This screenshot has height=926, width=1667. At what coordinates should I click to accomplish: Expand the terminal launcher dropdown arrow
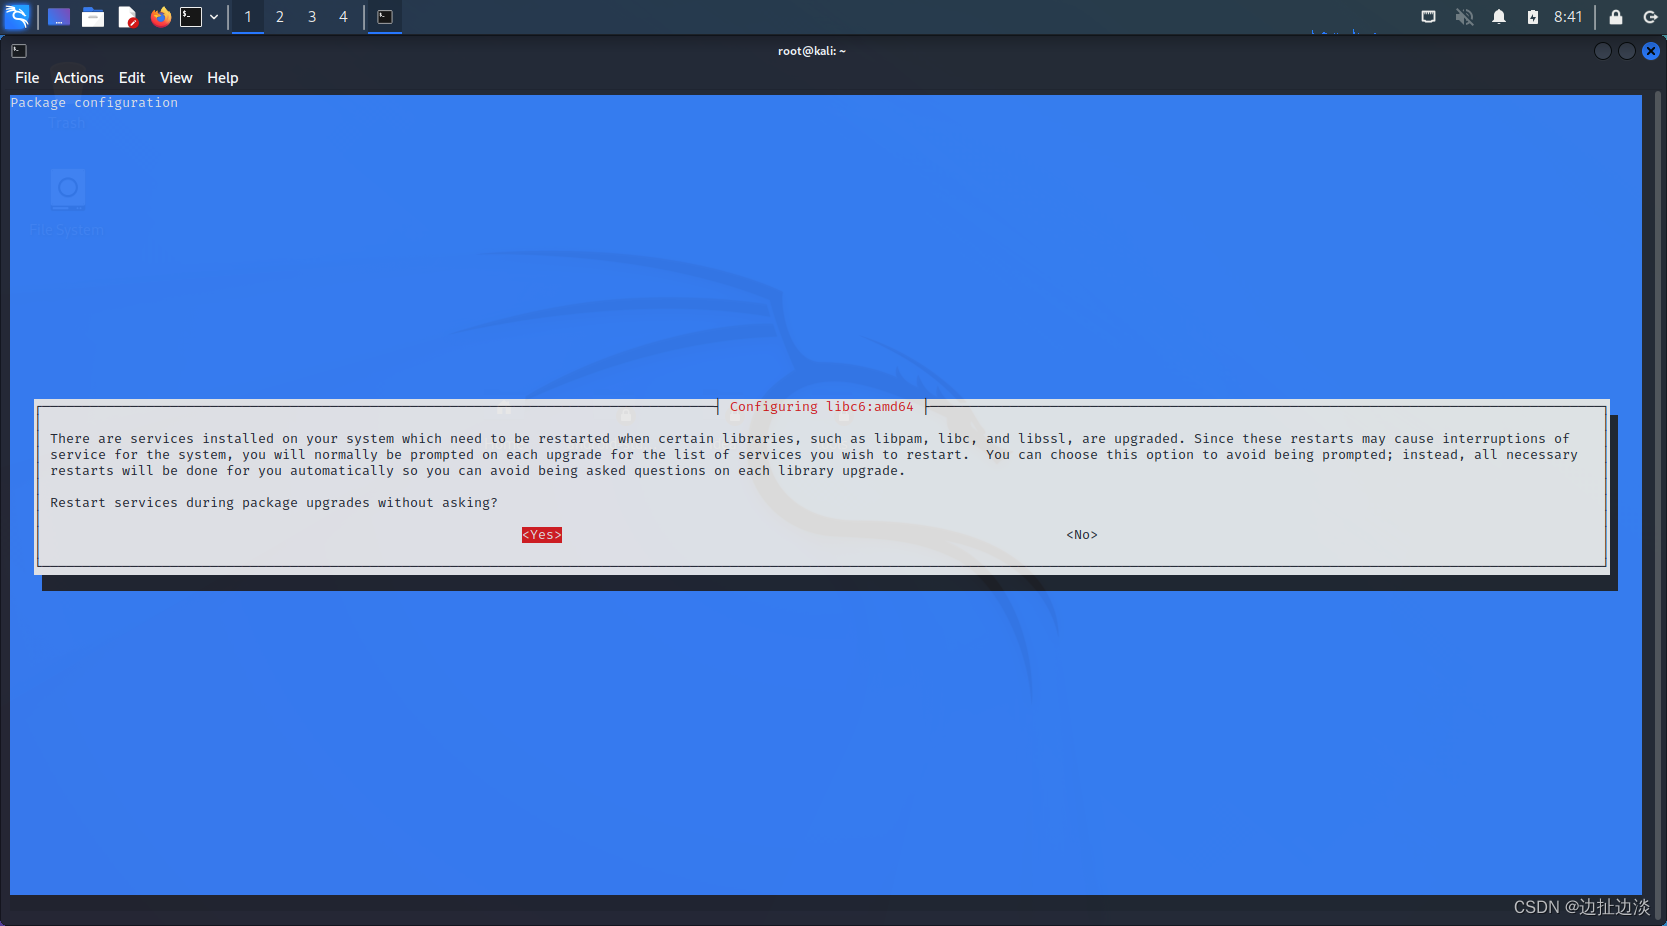213,16
